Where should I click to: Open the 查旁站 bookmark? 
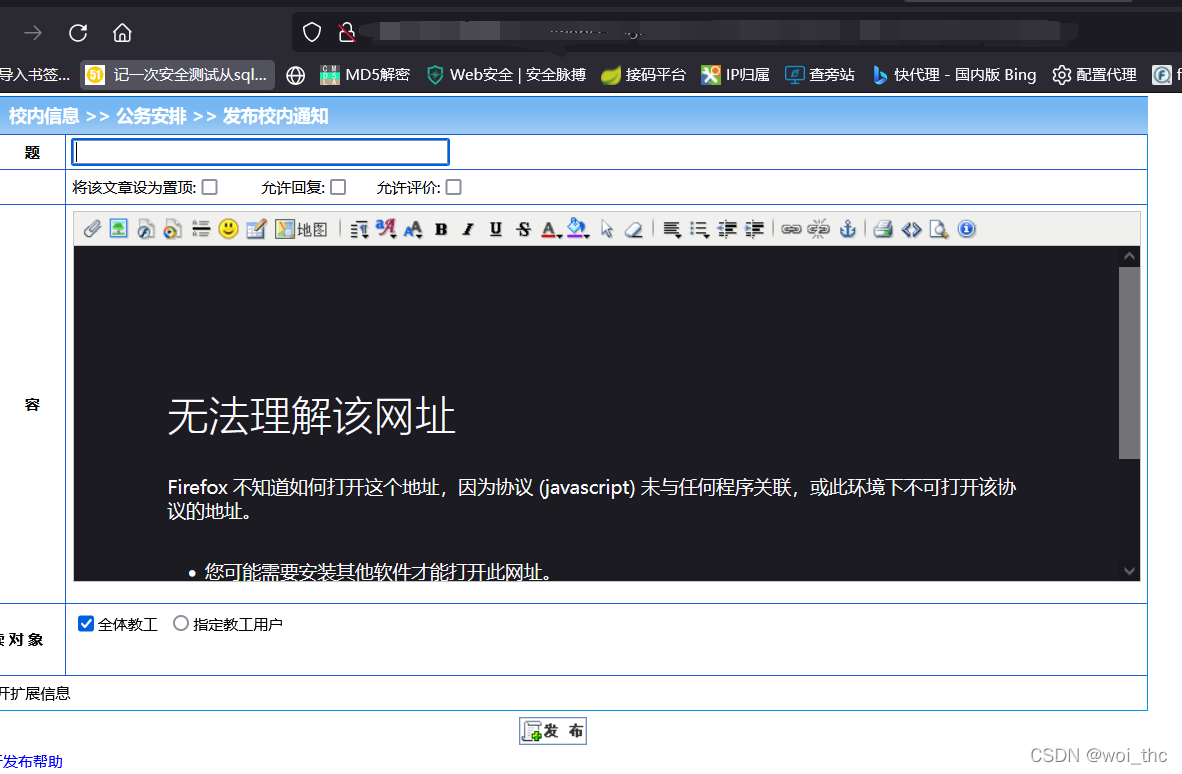[x=819, y=75]
